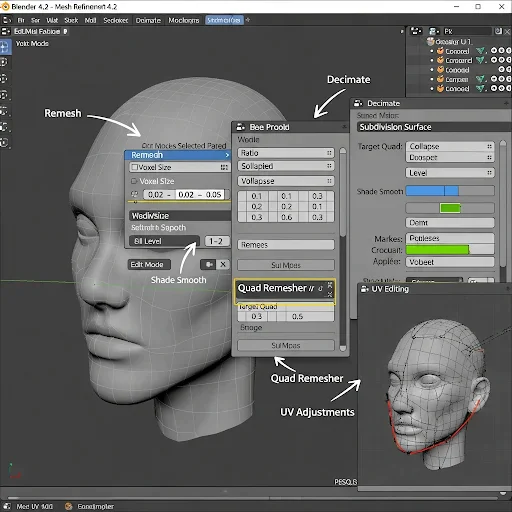Click the icon button left of the X button
The width and height of the screenshot is (512, 512).
tap(208, 265)
